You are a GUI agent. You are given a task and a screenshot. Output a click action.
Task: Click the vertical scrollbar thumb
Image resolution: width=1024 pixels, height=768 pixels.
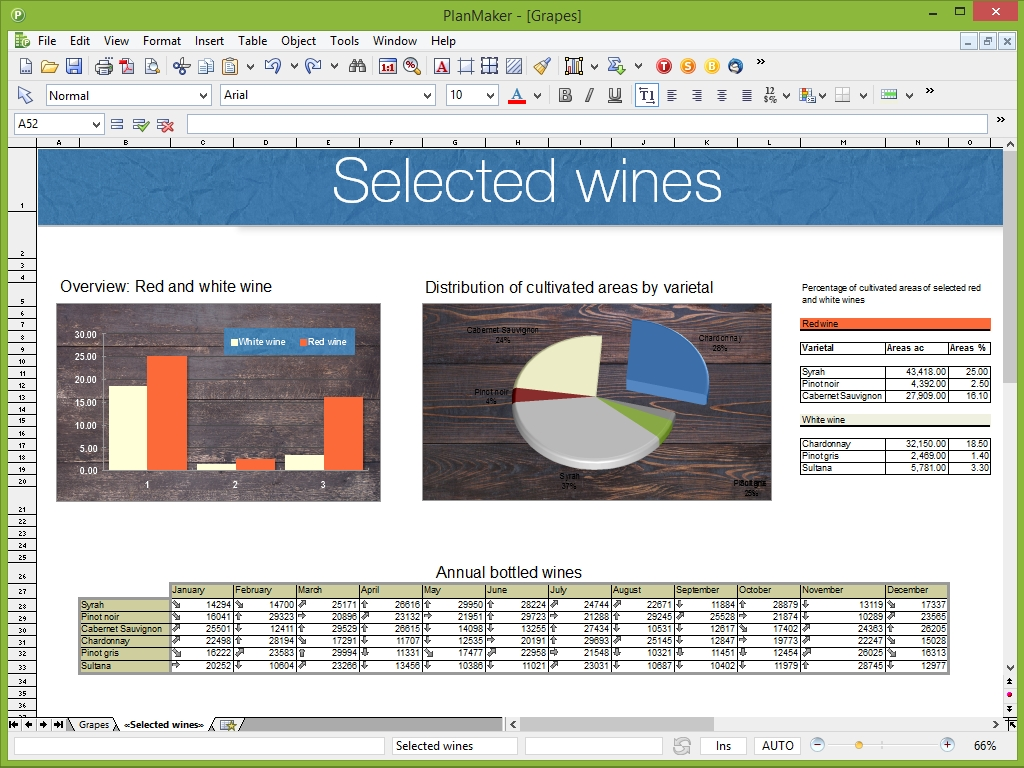pyautogui.click(x=1010, y=268)
